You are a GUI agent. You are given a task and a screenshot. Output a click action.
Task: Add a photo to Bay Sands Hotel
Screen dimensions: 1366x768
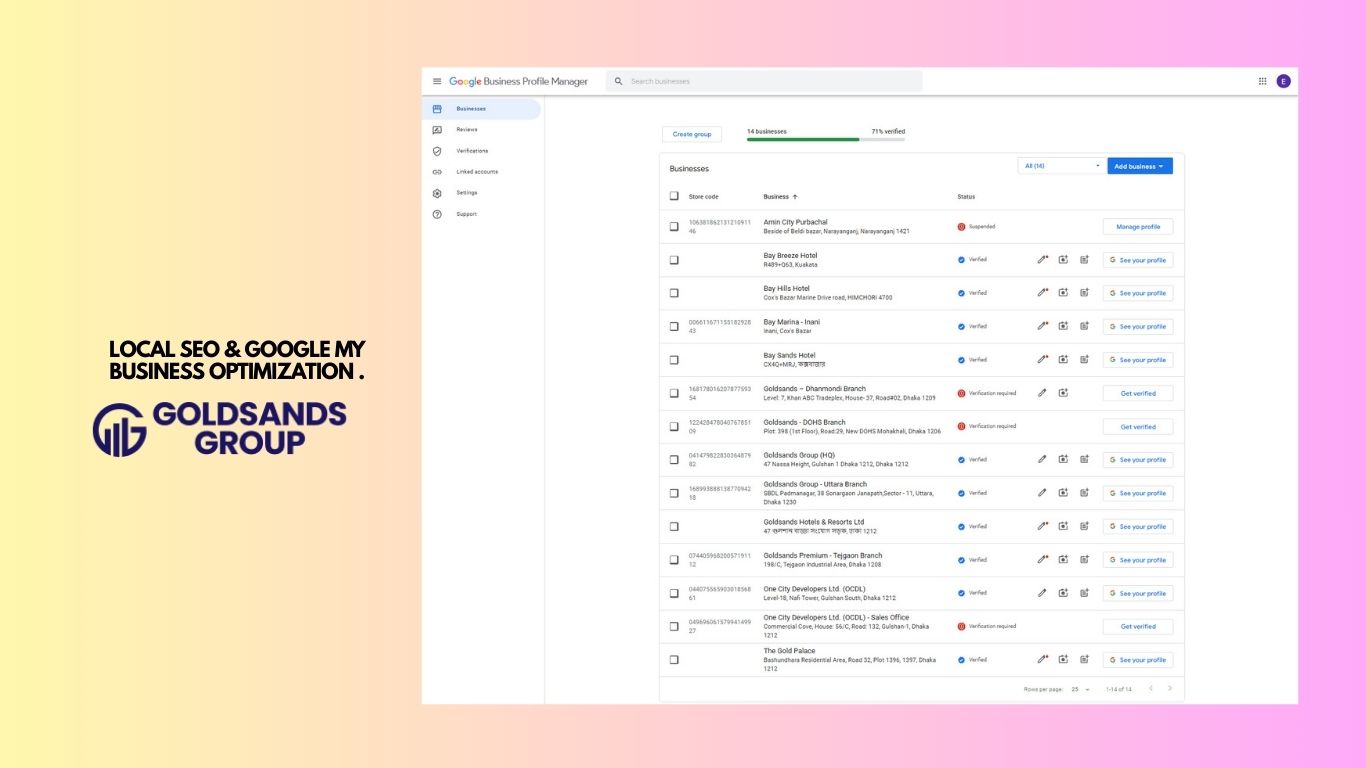[x=1063, y=360]
